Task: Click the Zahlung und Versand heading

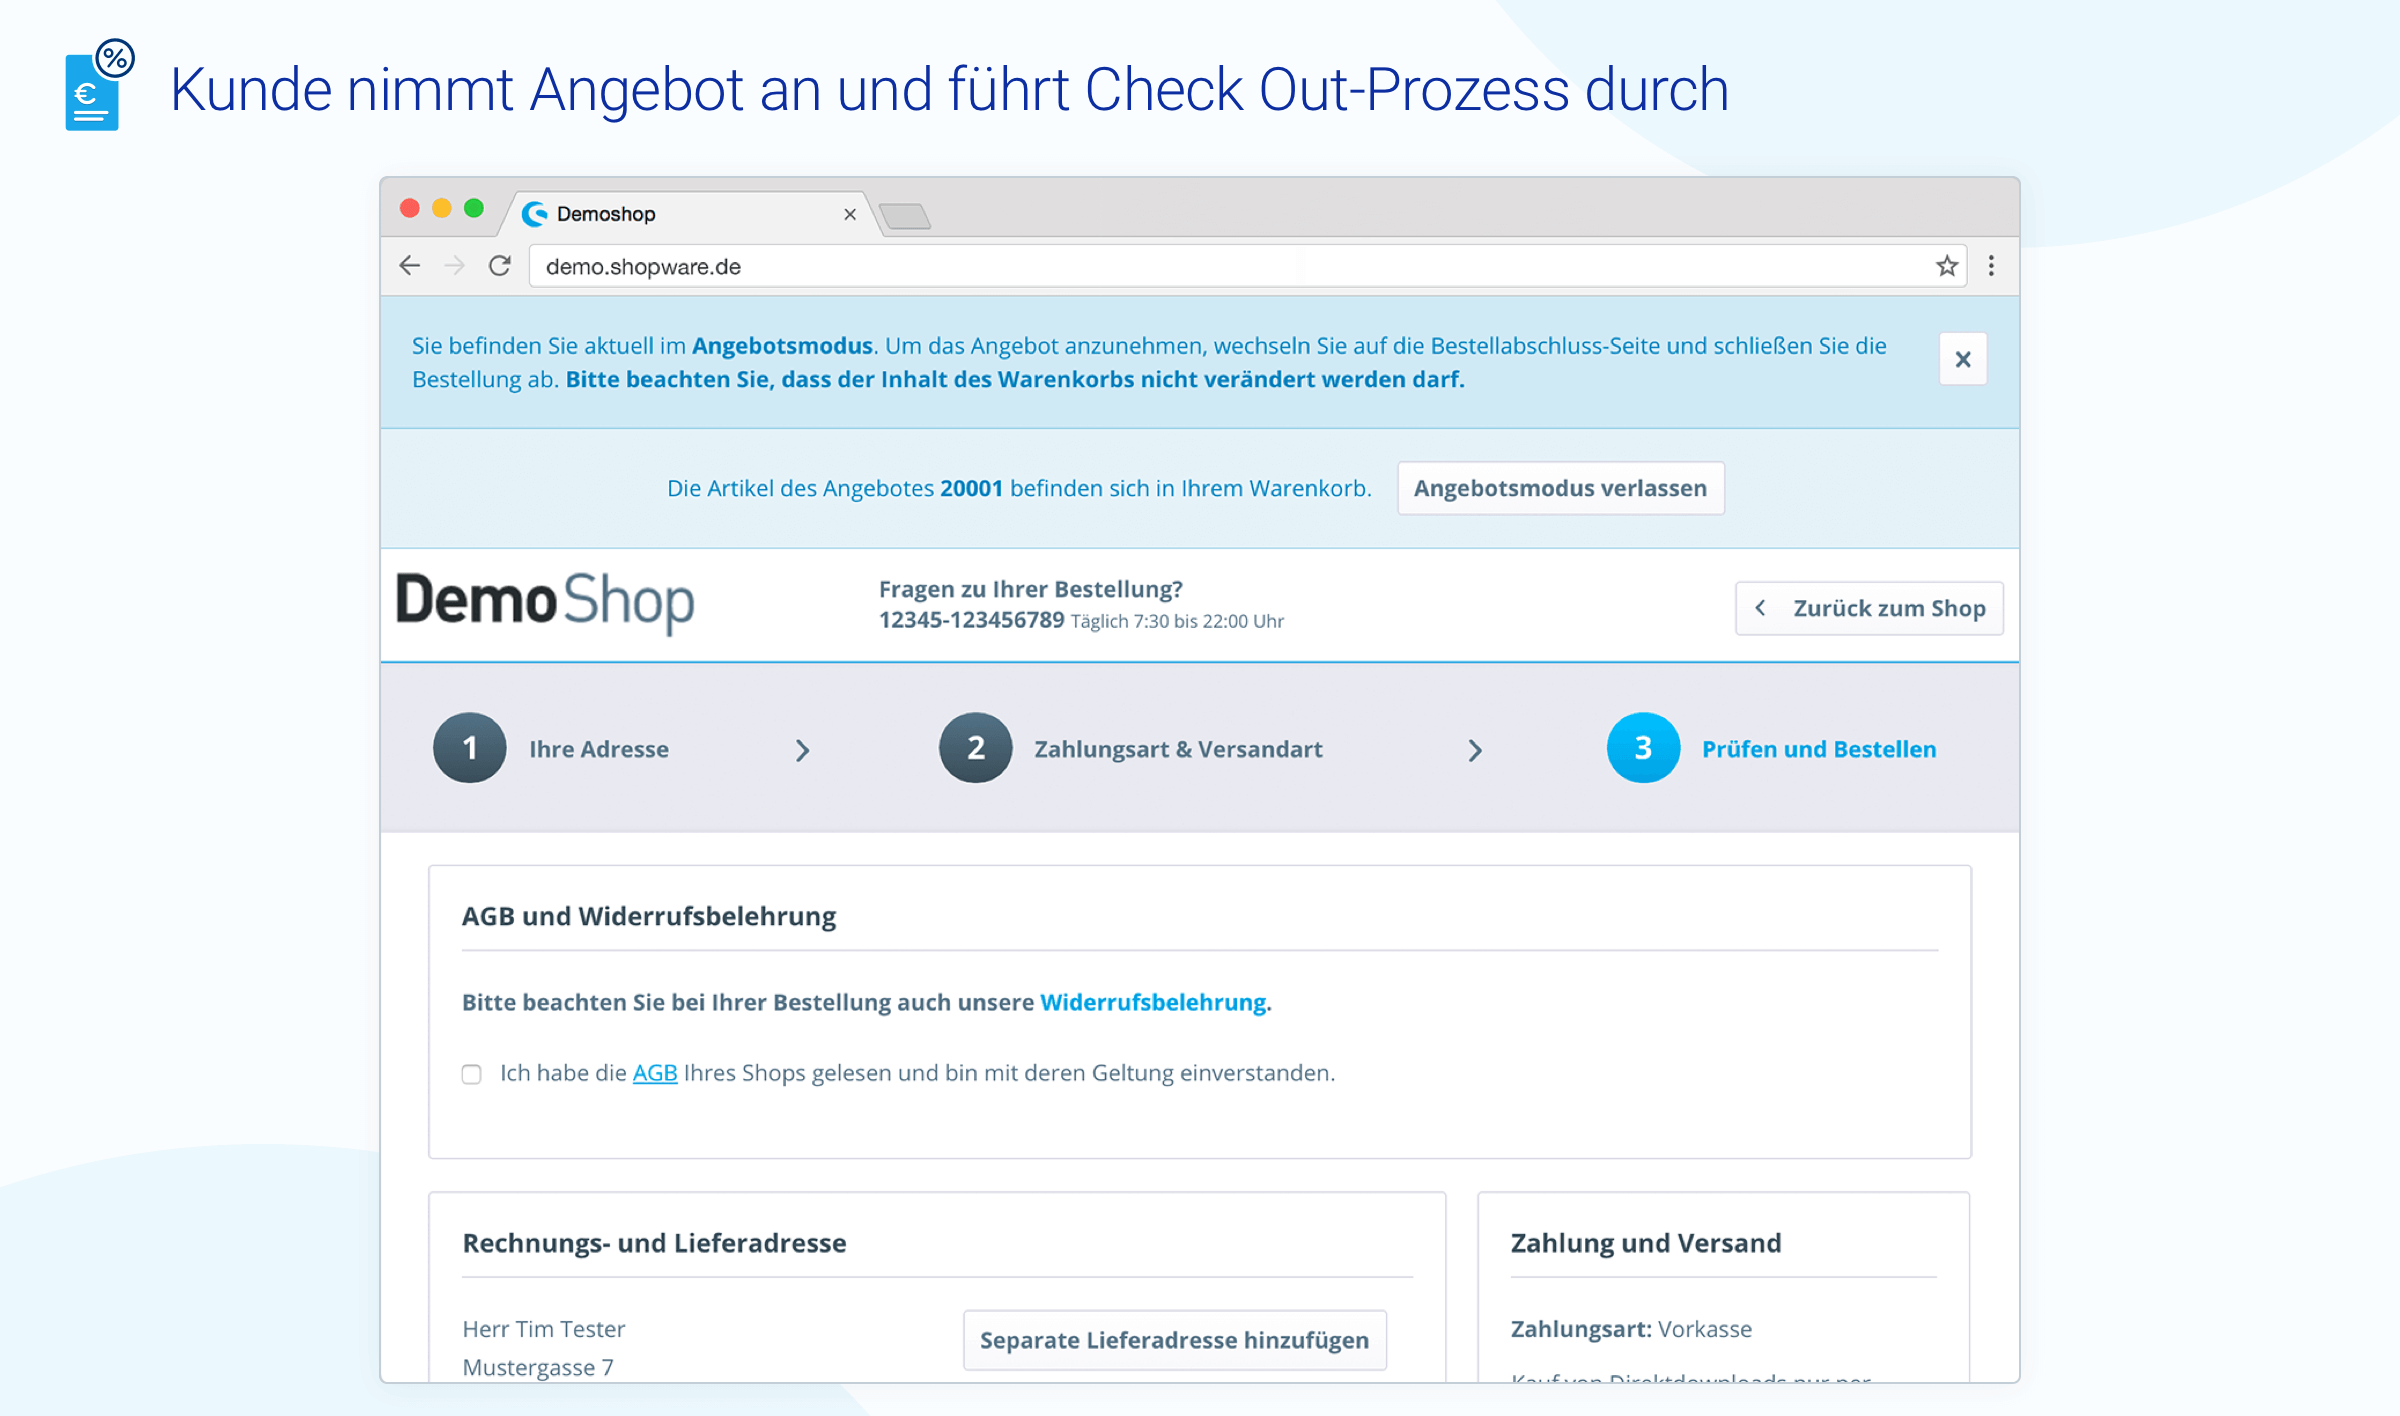Action: tap(1646, 1243)
